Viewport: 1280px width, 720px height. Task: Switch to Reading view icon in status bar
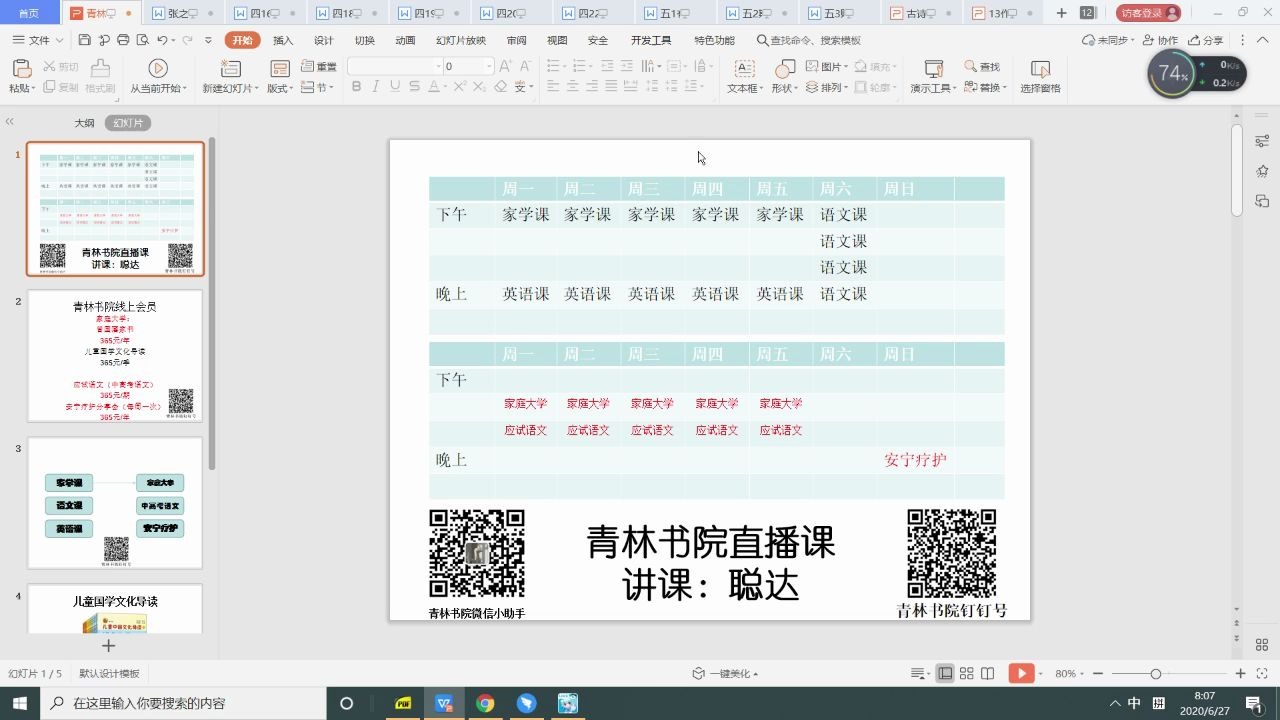coord(988,674)
